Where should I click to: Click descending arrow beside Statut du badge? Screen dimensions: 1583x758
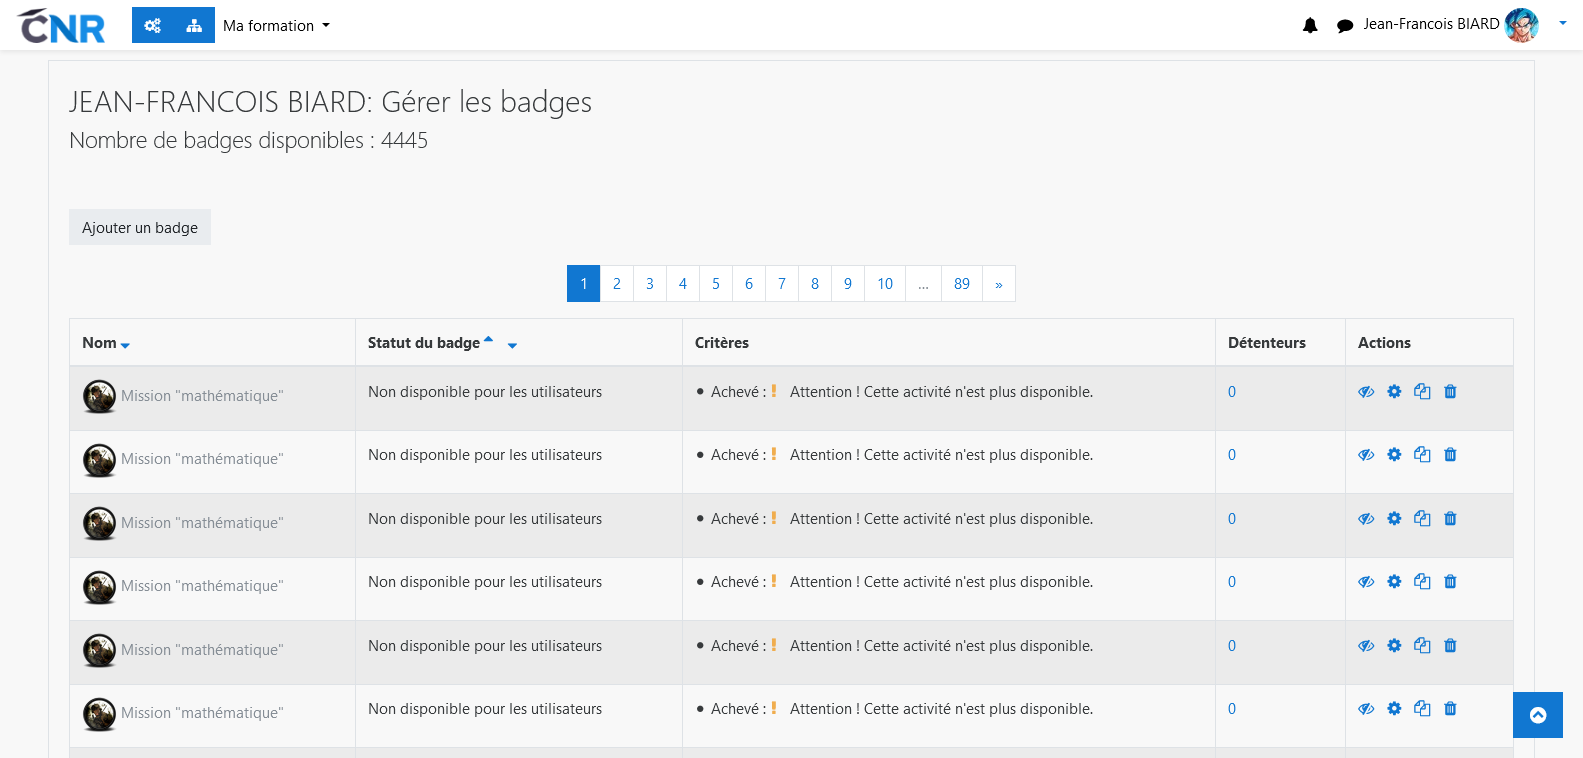[x=512, y=346]
